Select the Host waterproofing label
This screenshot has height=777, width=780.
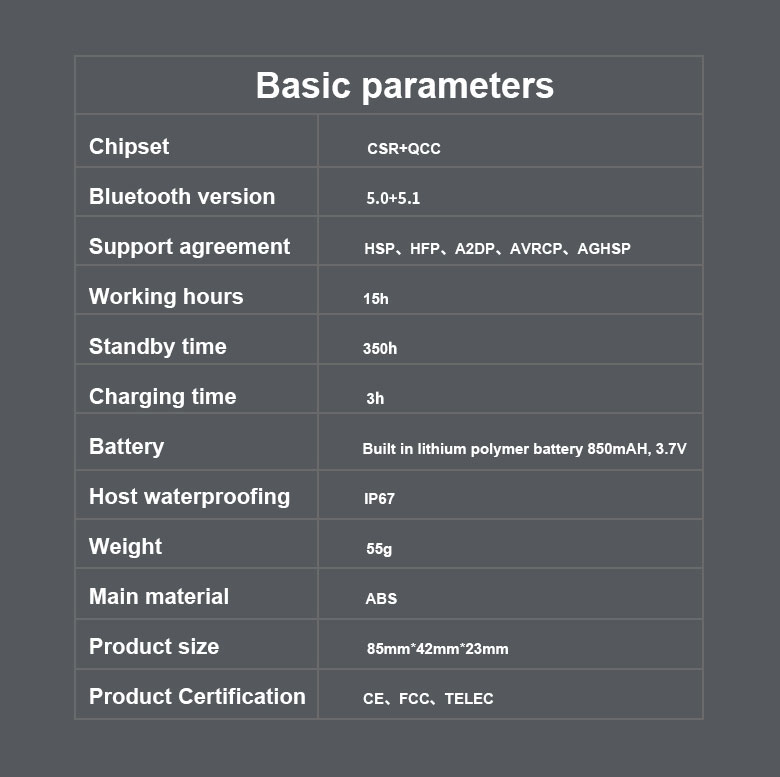click(x=190, y=497)
